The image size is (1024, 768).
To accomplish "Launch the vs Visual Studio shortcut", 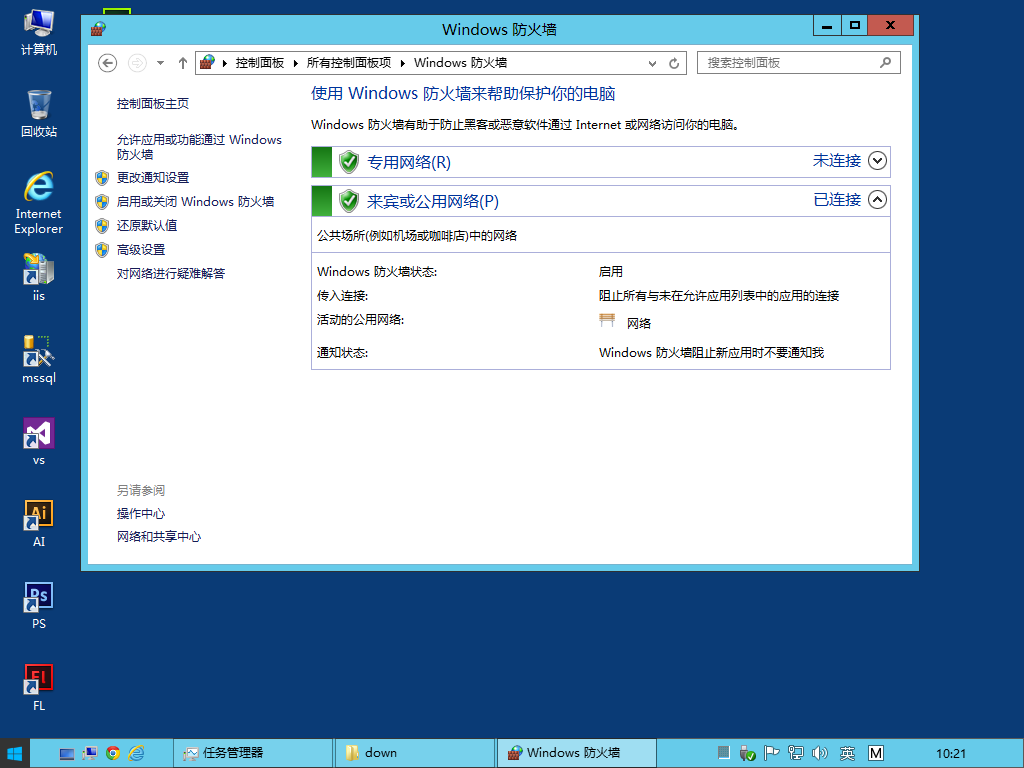I will [39, 442].
